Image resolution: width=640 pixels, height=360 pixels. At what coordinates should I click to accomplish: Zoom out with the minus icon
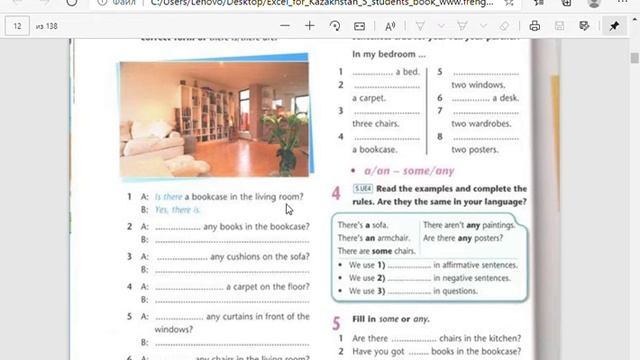coord(285,26)
